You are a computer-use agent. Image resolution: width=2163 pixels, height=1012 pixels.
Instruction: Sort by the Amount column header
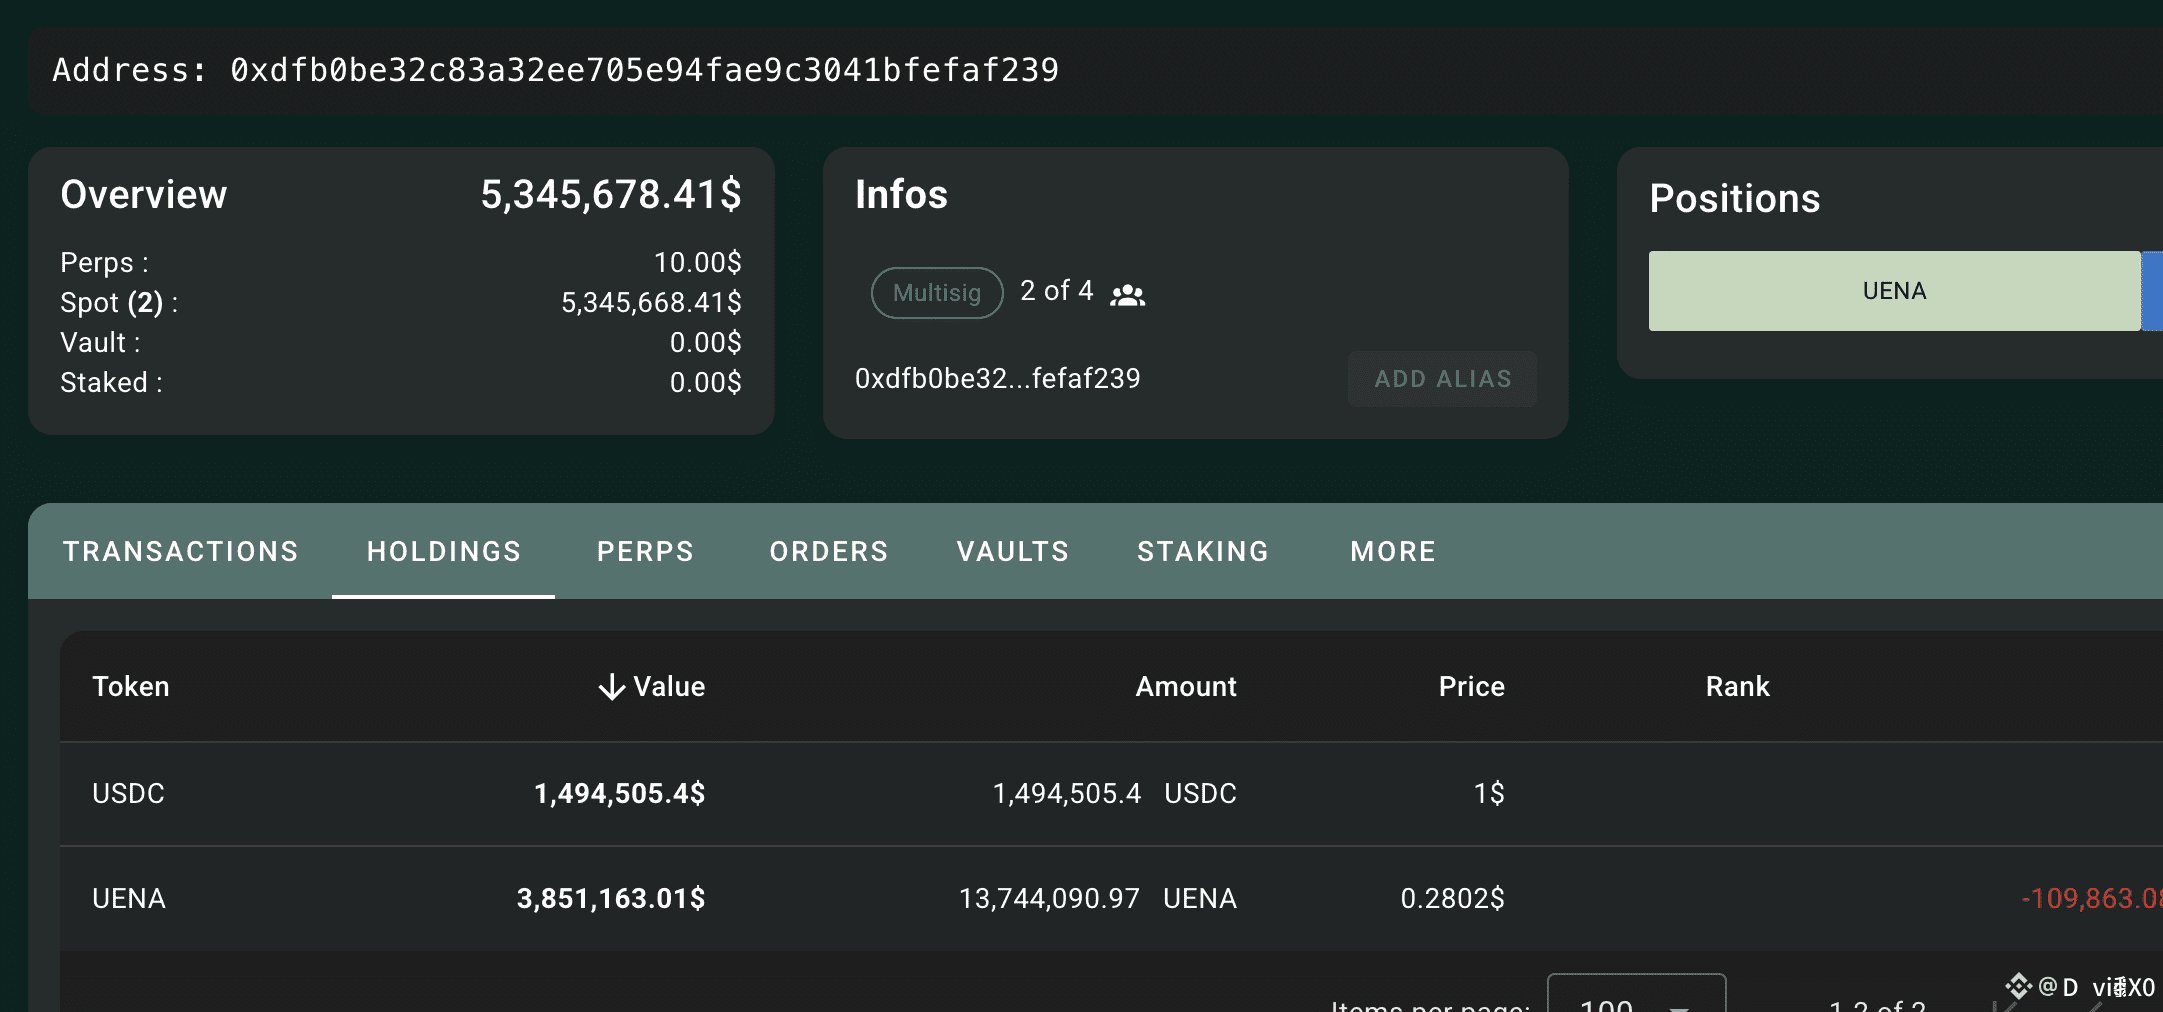[x=1186, y=687]
